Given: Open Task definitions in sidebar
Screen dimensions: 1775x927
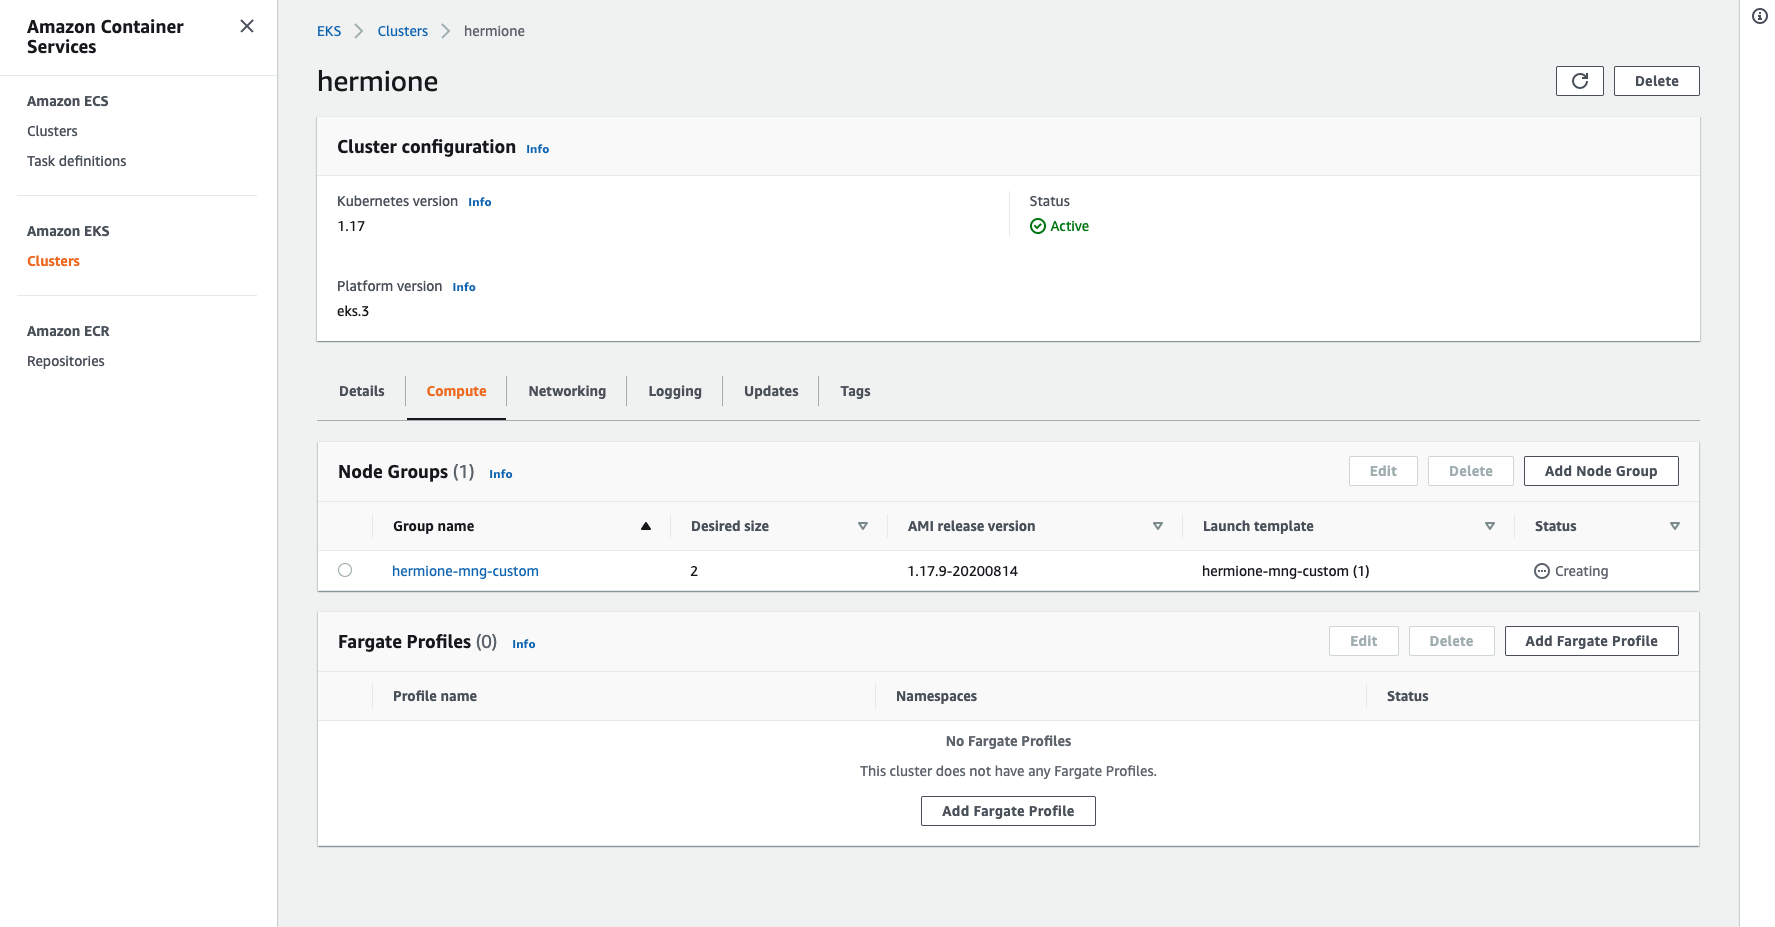Looking at the screenshot, I should (77, 161).
